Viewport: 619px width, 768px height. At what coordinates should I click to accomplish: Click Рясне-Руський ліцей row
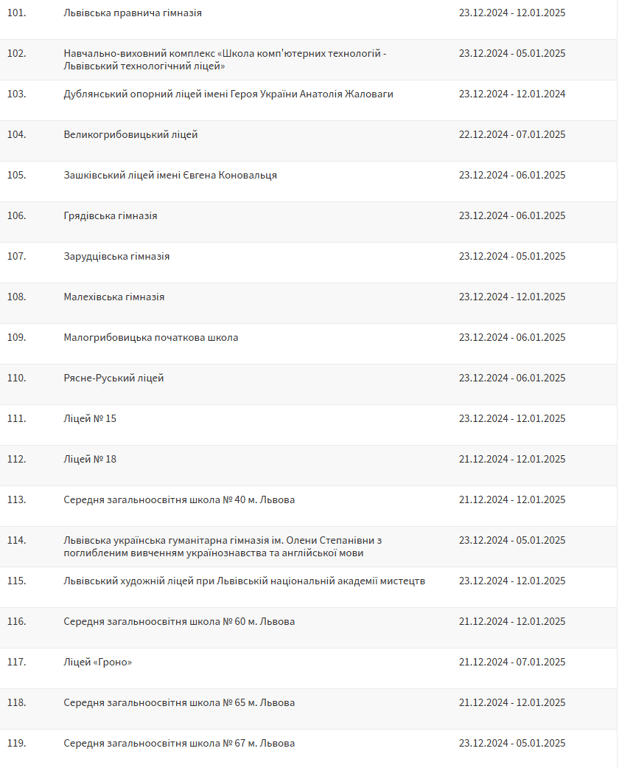[113, 378]
